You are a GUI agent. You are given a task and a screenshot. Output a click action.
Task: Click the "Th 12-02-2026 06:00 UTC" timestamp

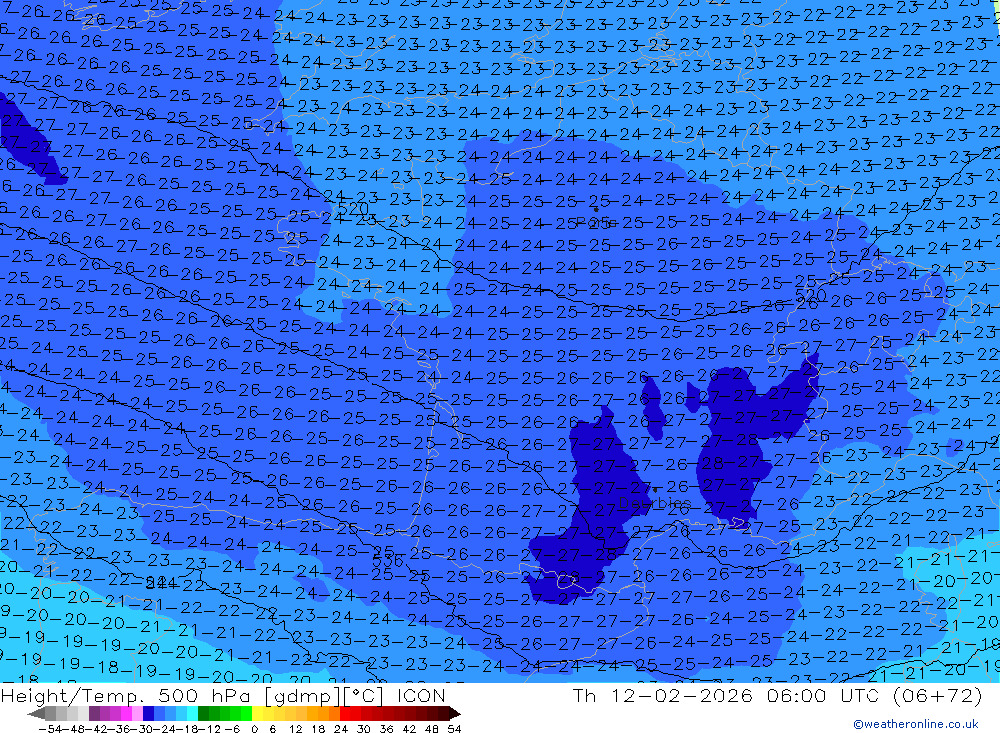(x=726, y=695)
